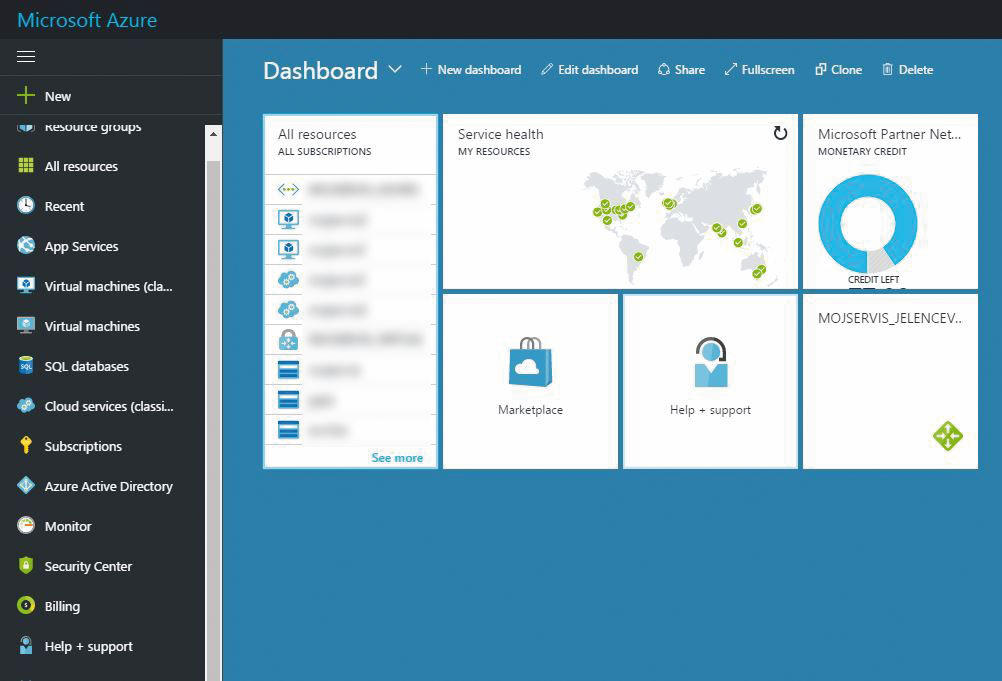1002x681 pixels.
Task: Open App Services from the sidebar
Action: [x=81, y=247]
